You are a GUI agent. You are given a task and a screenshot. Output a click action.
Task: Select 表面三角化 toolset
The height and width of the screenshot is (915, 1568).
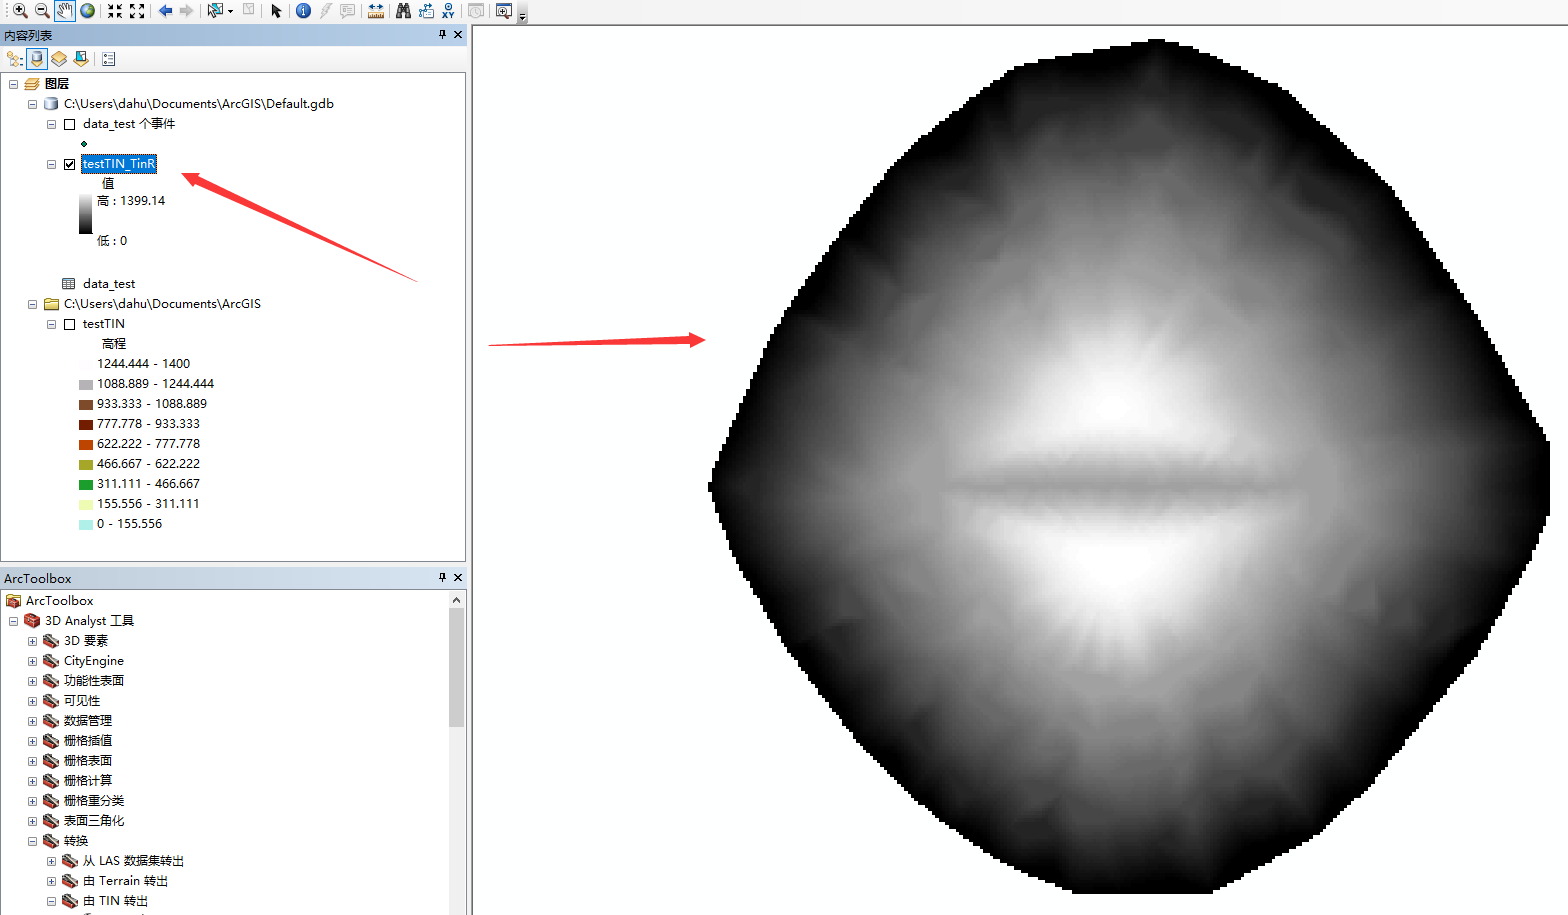94,821
